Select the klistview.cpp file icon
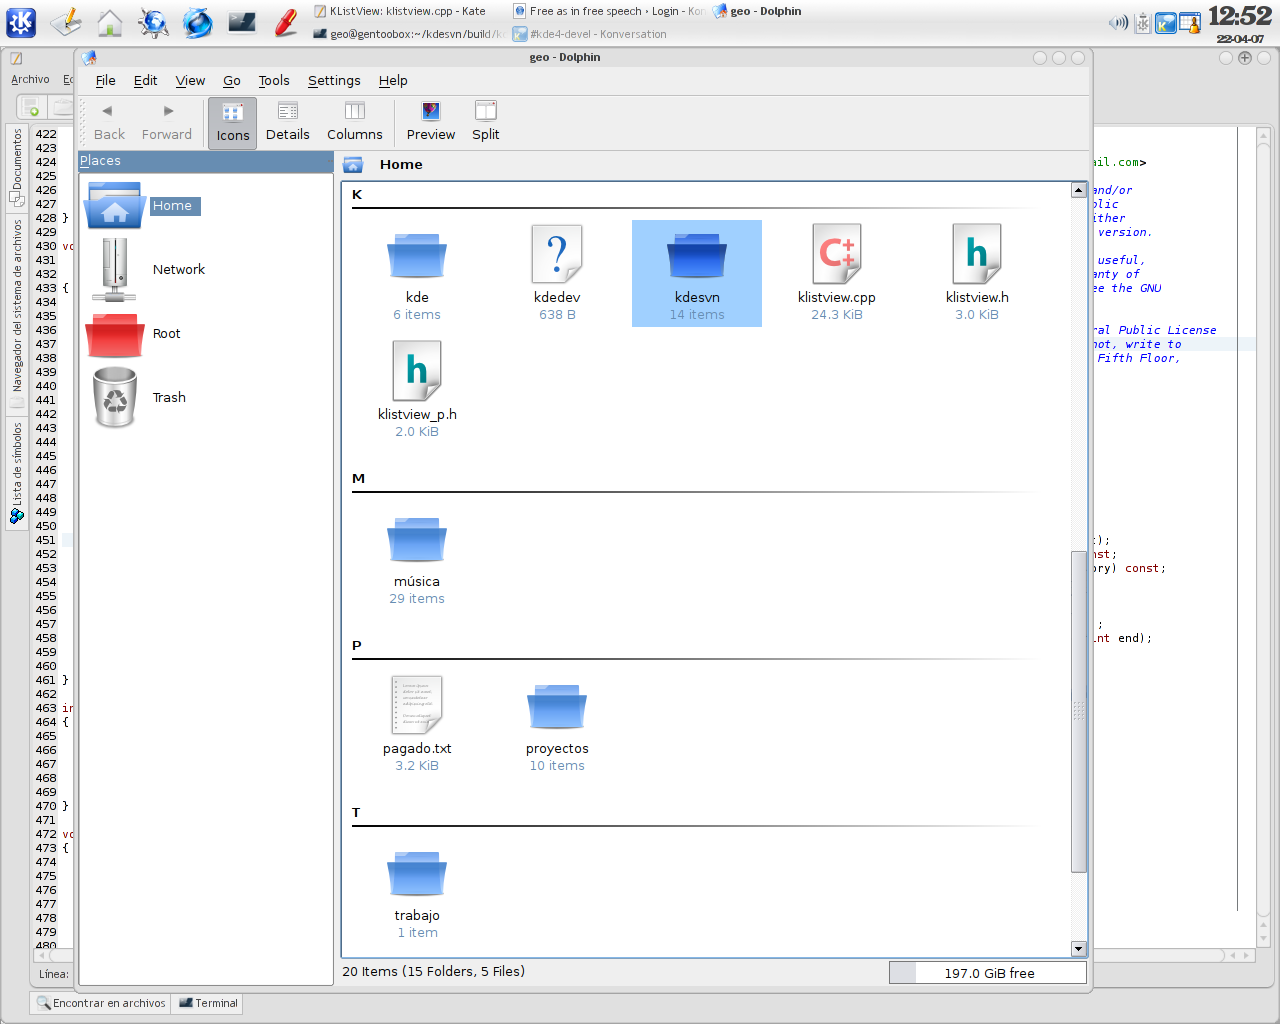 837,254
